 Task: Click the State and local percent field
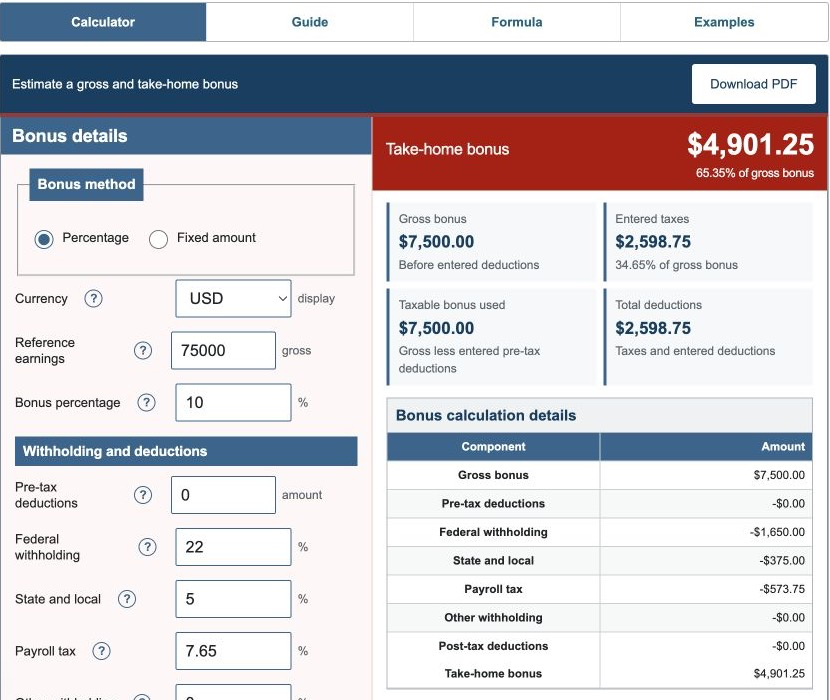233,599
